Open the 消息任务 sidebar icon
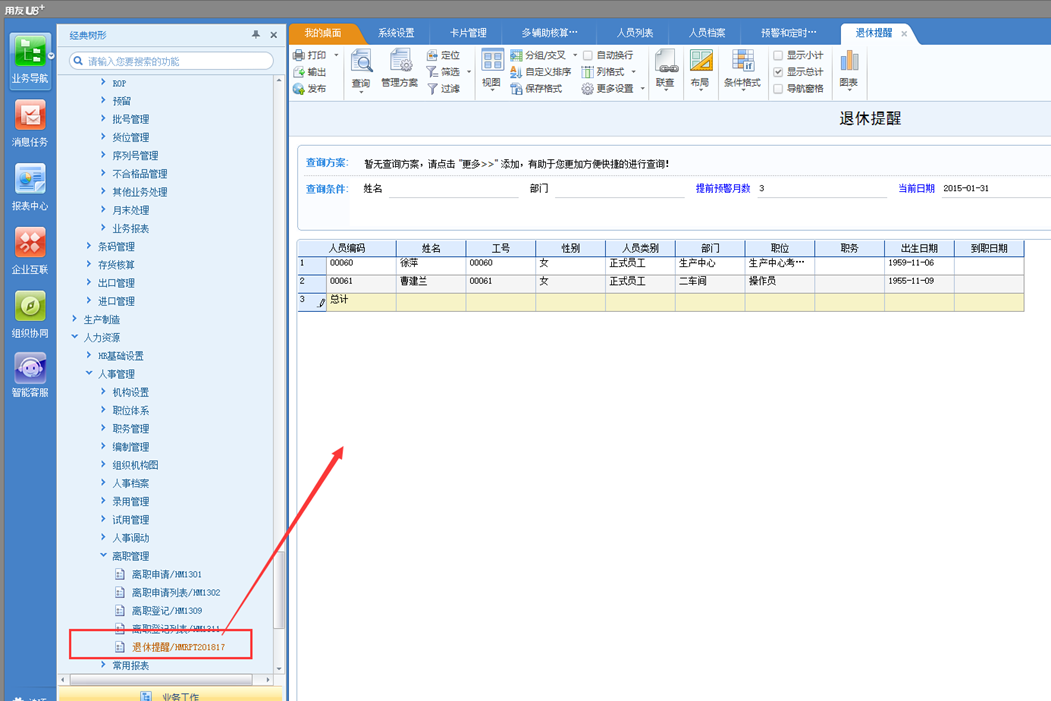Screen dimensions: 1051x701 (x=29, y=115)
